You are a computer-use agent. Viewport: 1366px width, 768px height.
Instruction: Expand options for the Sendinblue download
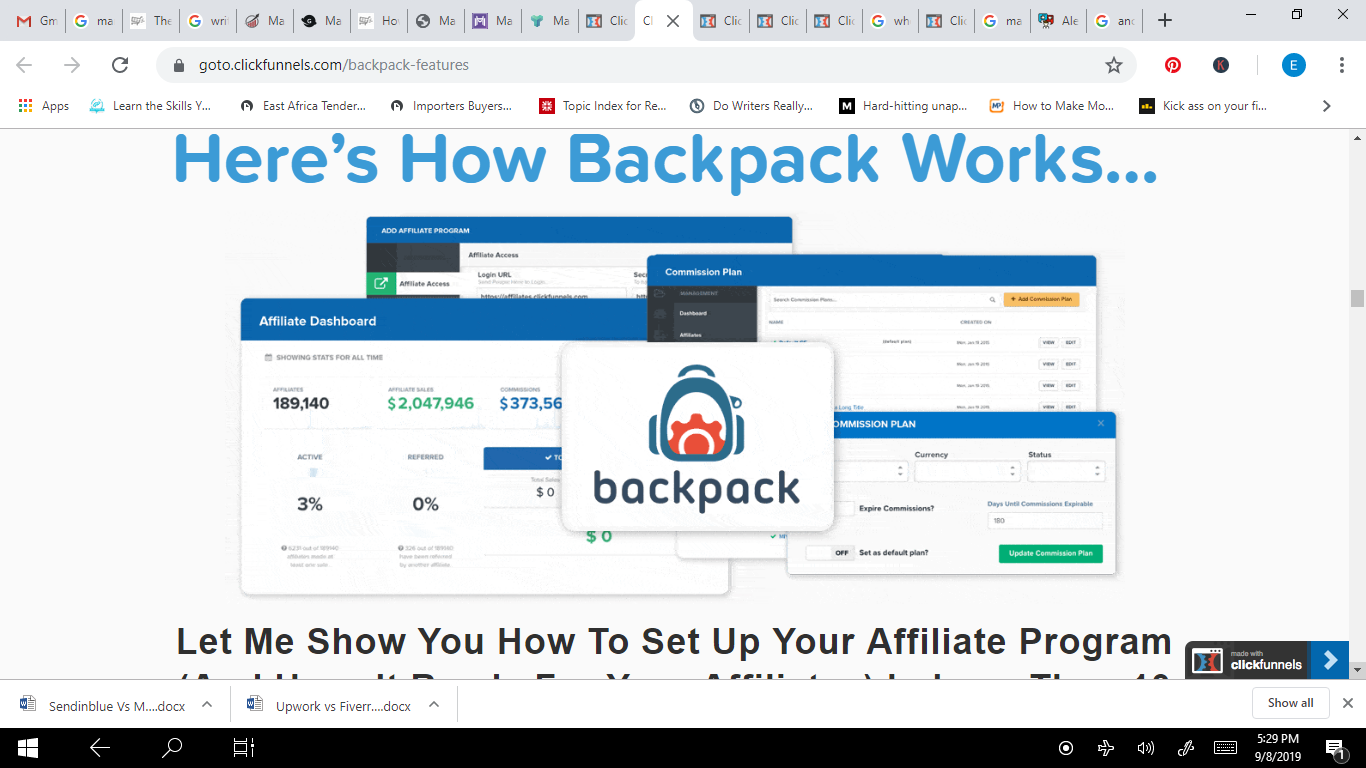point(207,704)
